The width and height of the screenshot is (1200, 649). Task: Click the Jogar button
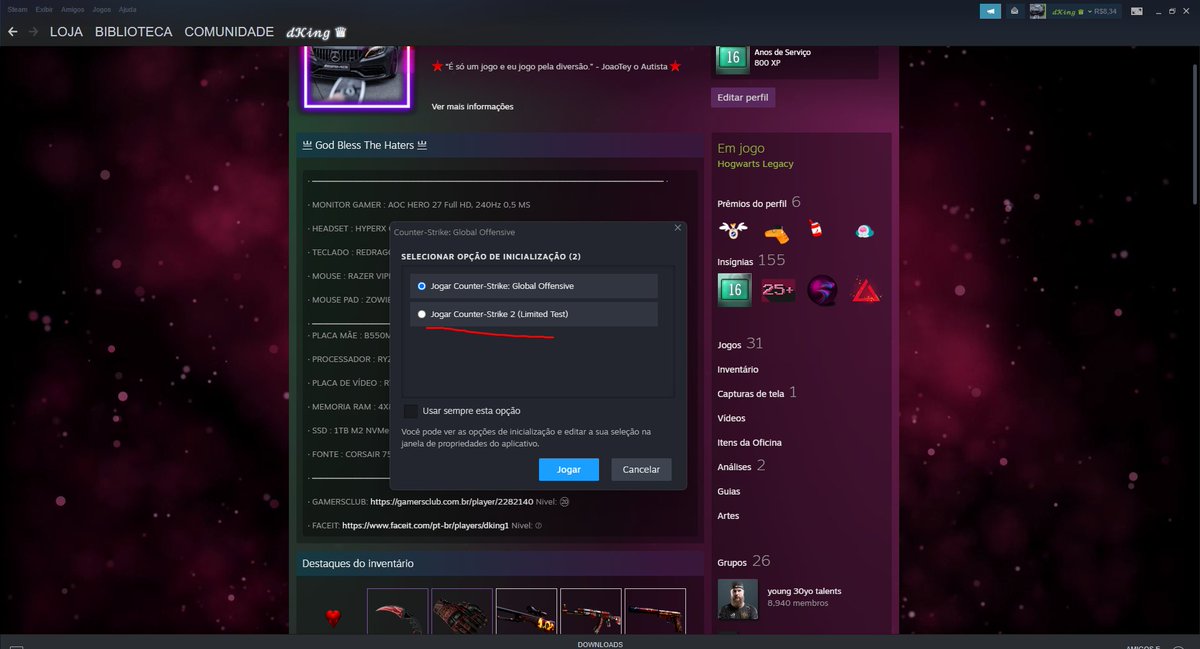coord(569,469)
